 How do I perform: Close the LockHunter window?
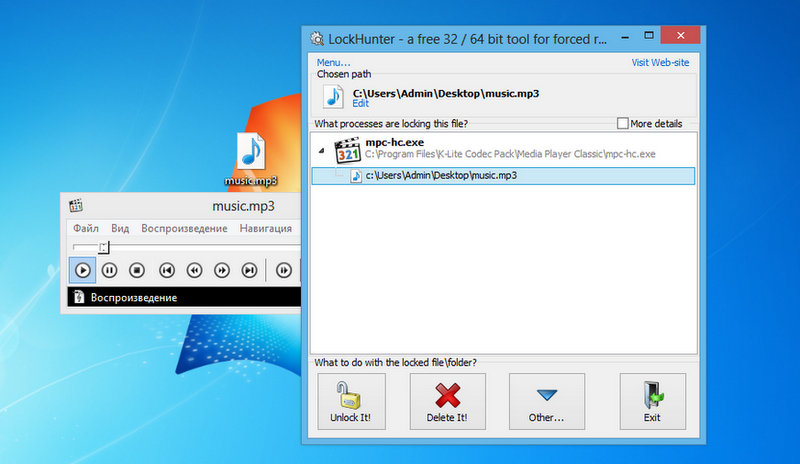coord(681,35)
